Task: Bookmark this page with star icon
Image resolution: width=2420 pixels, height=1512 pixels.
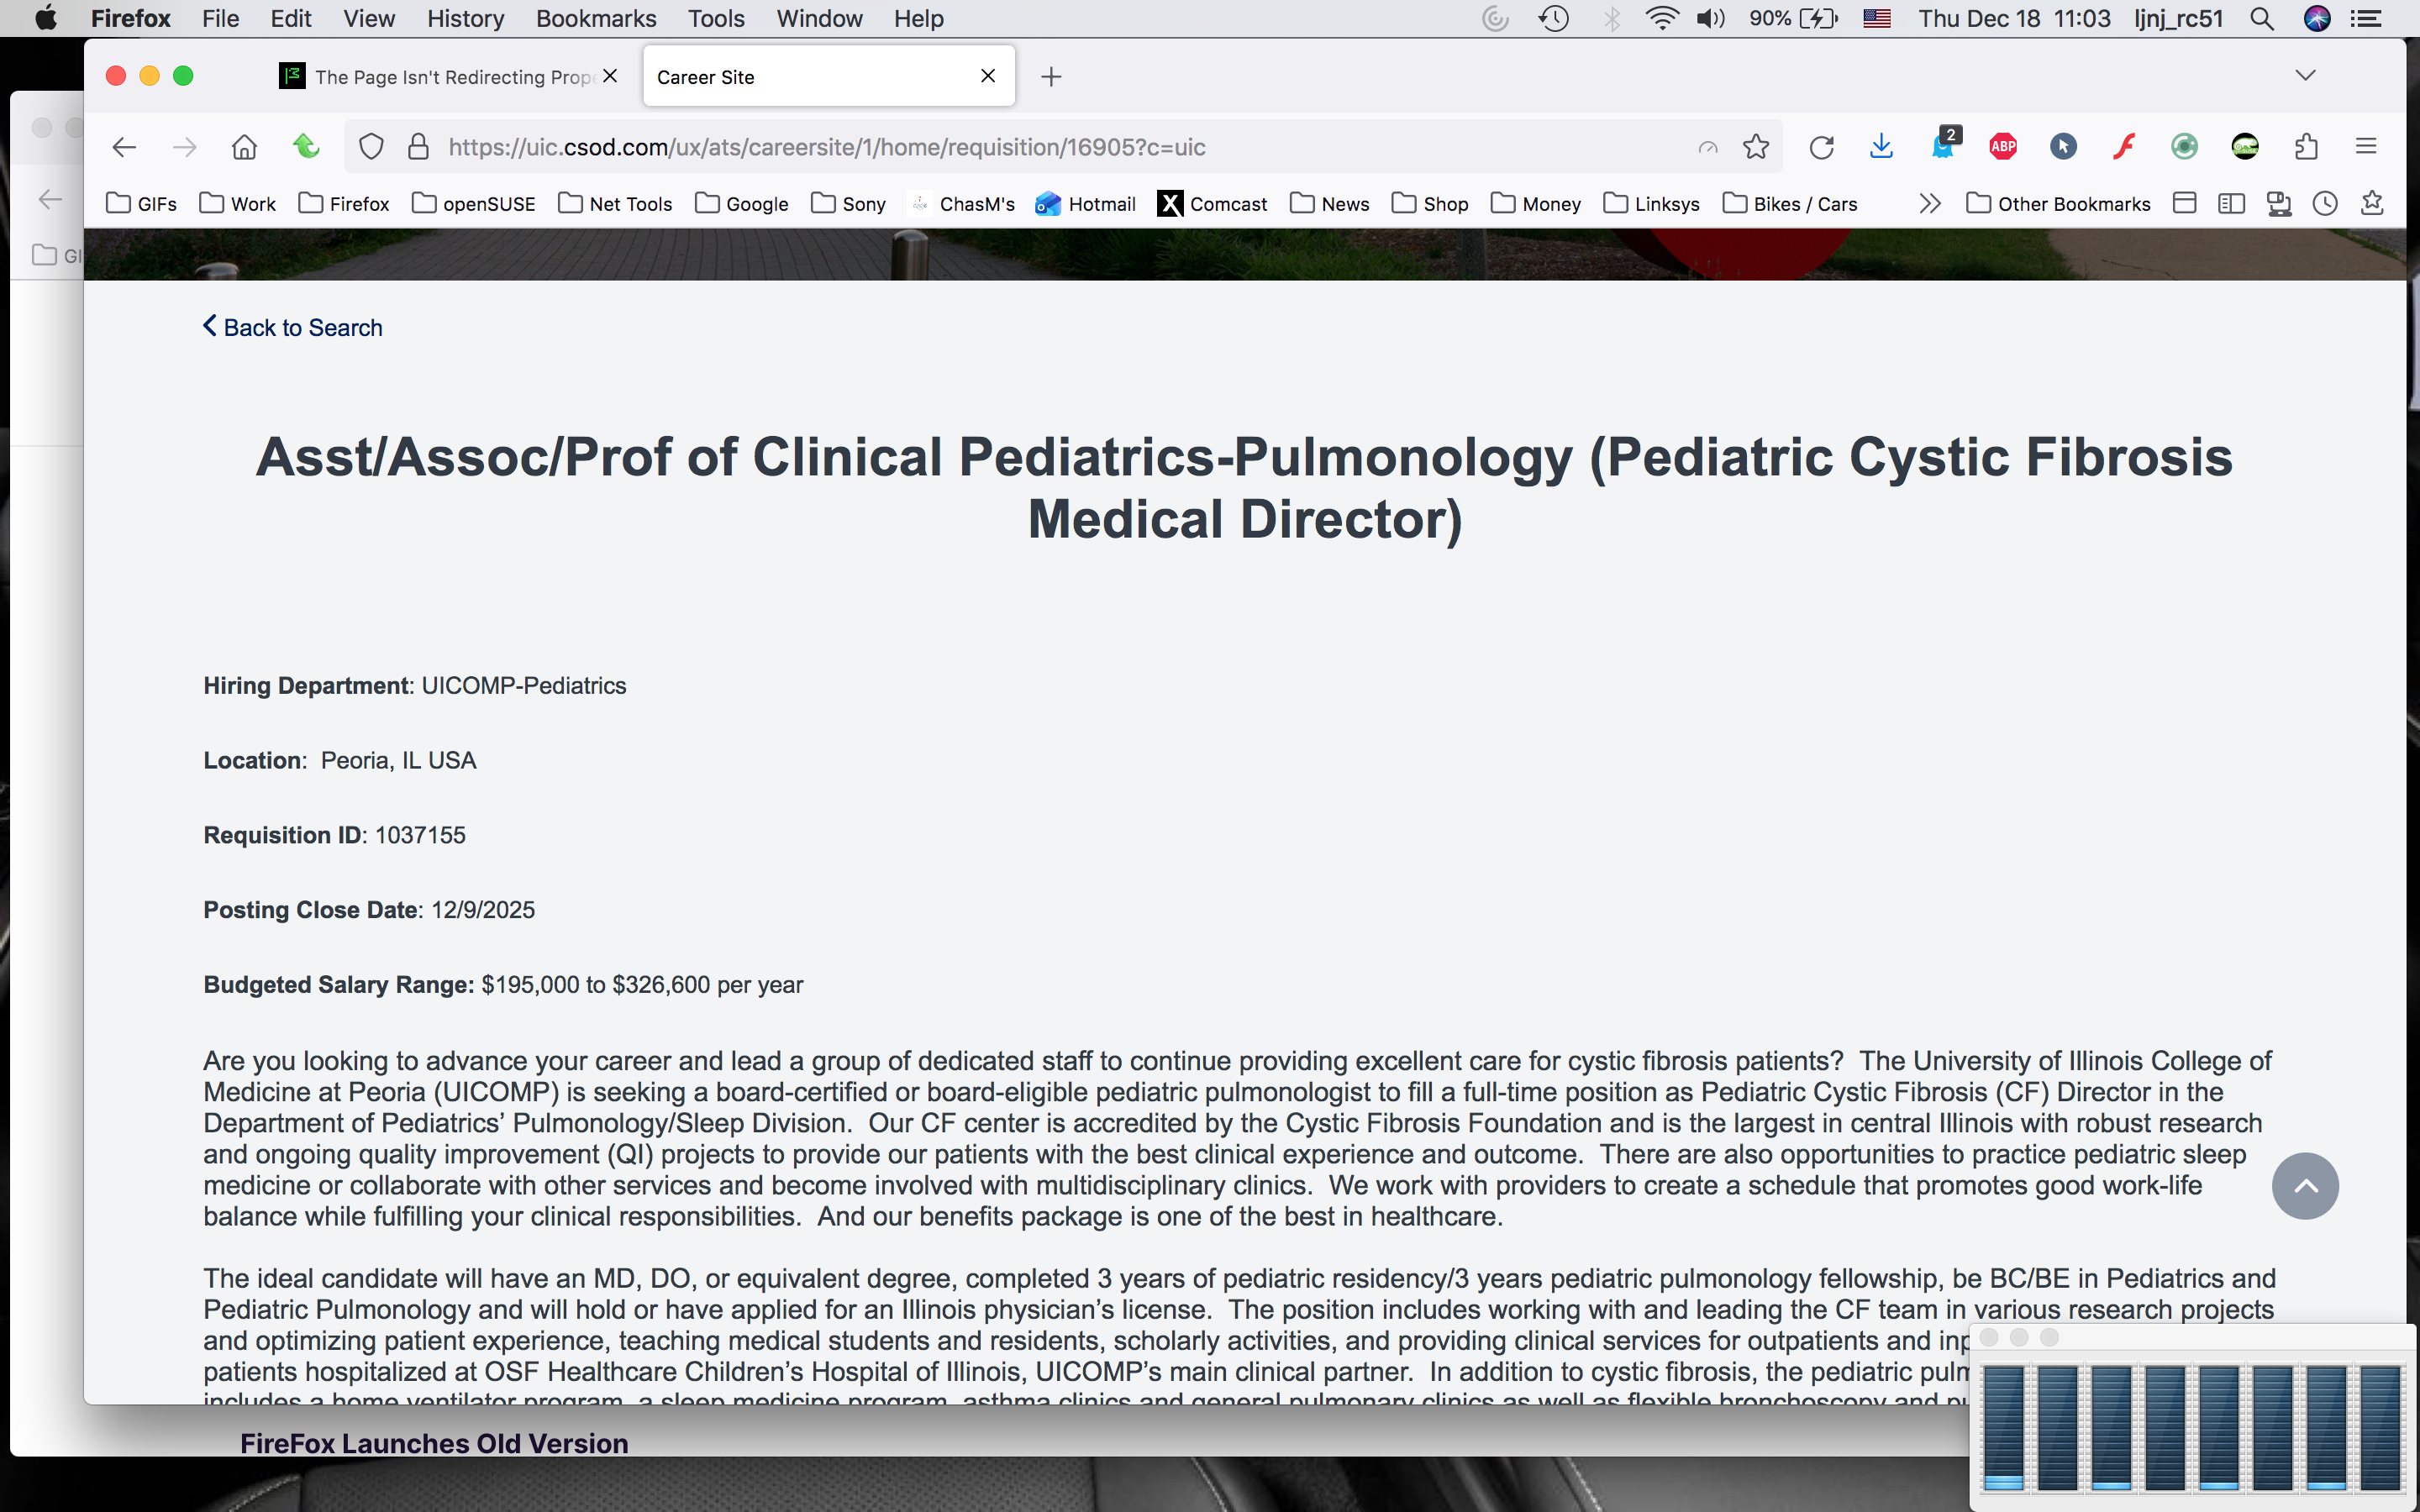Action: [1756, 147]
